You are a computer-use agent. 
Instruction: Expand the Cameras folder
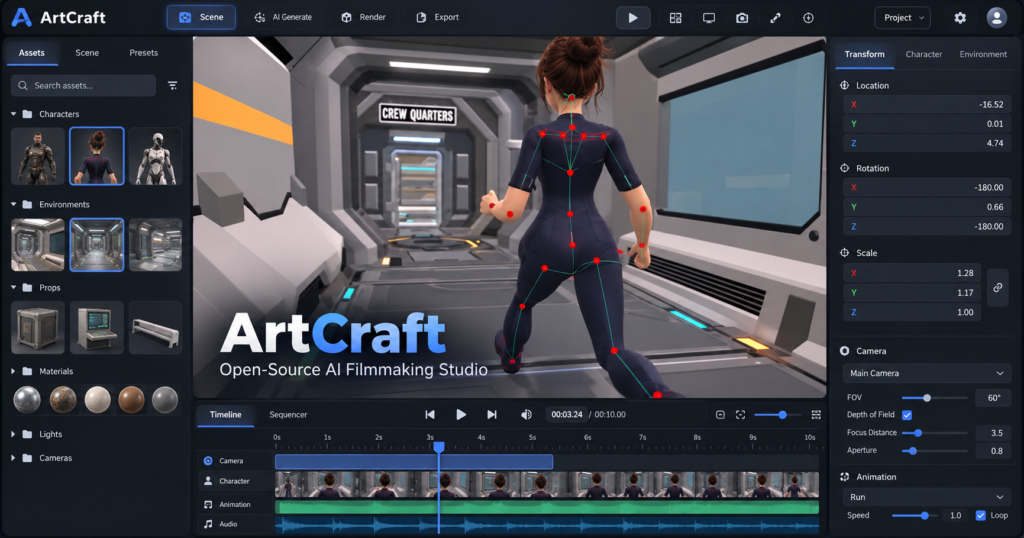[14, 458]
